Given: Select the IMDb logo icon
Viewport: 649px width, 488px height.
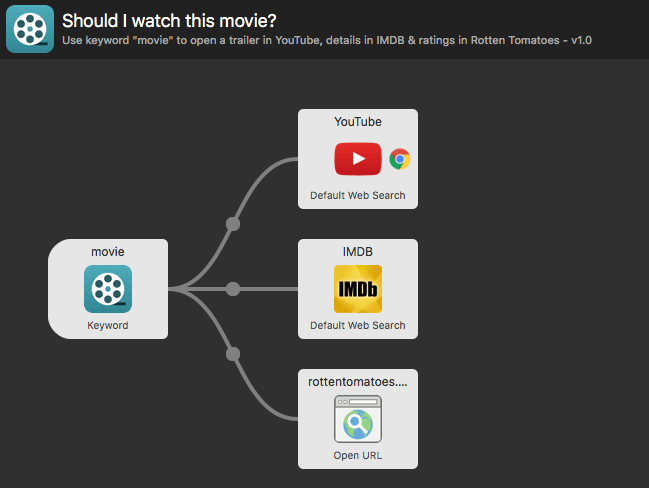Looking at the screenshot, I should tap(358, 289).
